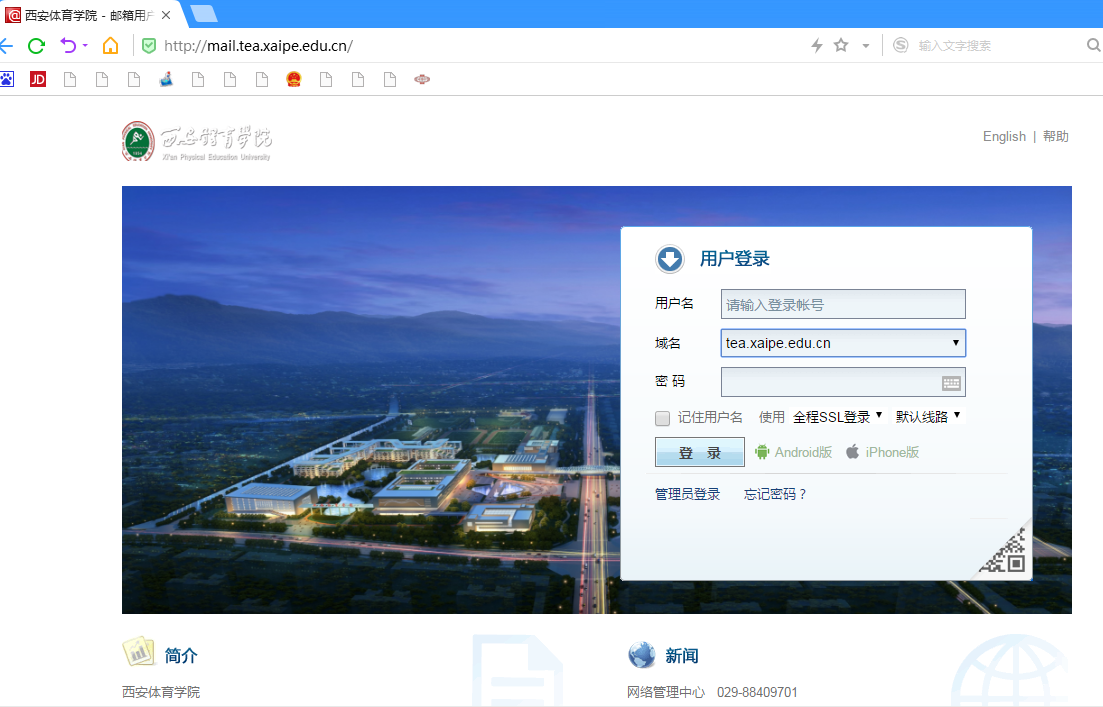
Task: Open the JD bookmark icon
Action: pyautogui.click(x=38, y=79)
